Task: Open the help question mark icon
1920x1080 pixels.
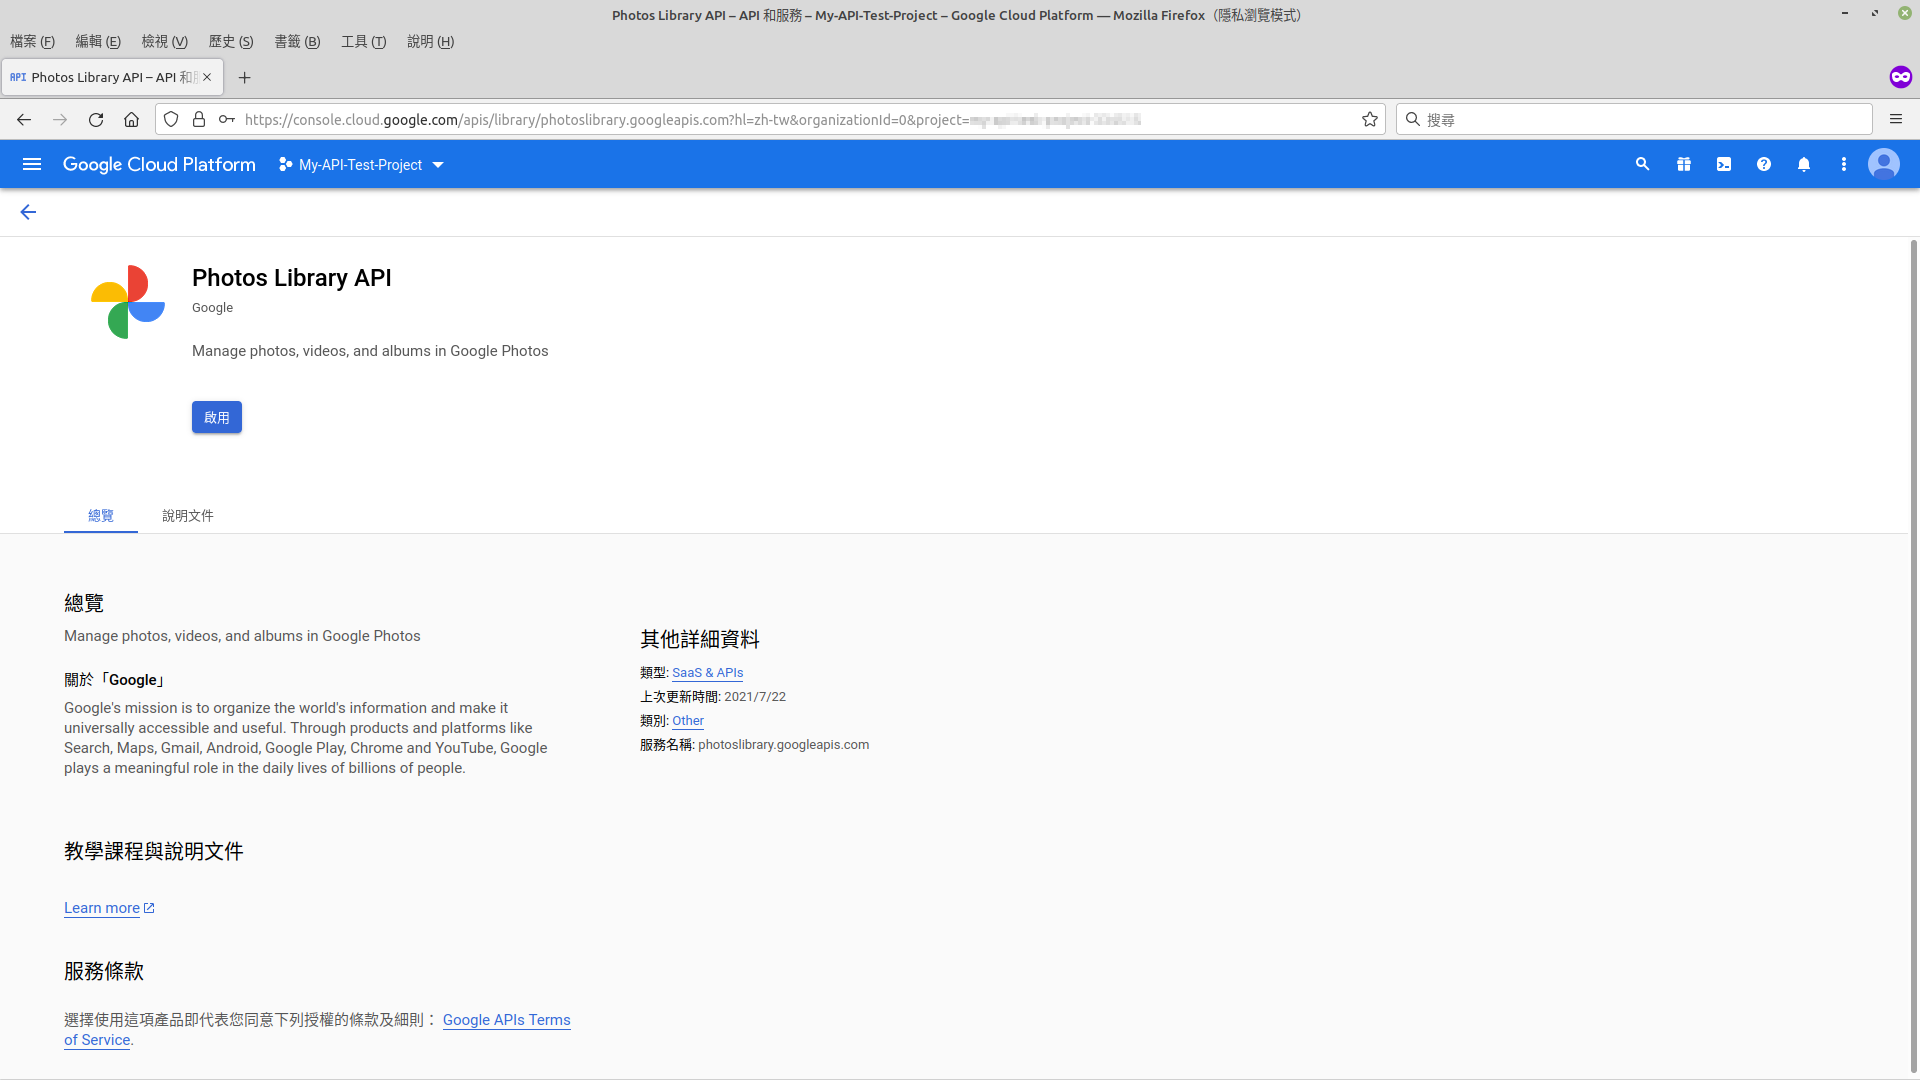Action: [1764, 164]
